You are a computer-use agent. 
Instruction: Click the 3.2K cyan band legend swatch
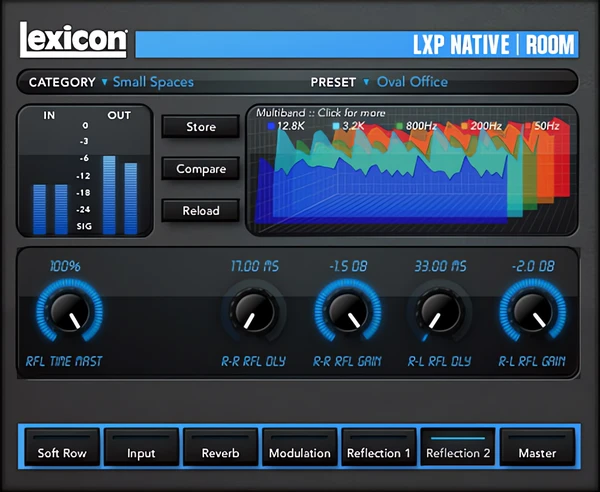(x=336, y=126)
